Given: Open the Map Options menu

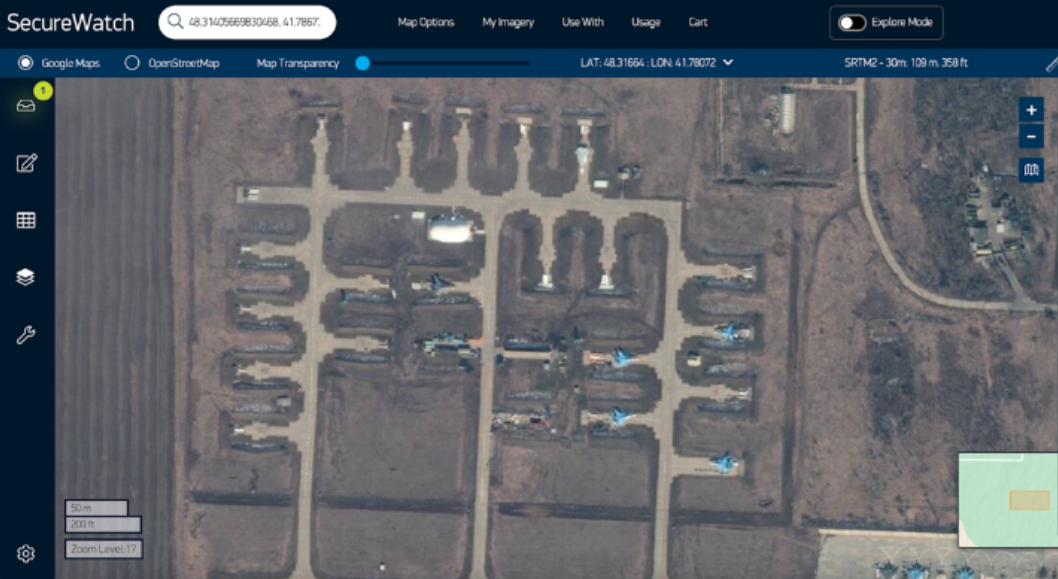Looking at the screenshot, I should pos(425,22).
